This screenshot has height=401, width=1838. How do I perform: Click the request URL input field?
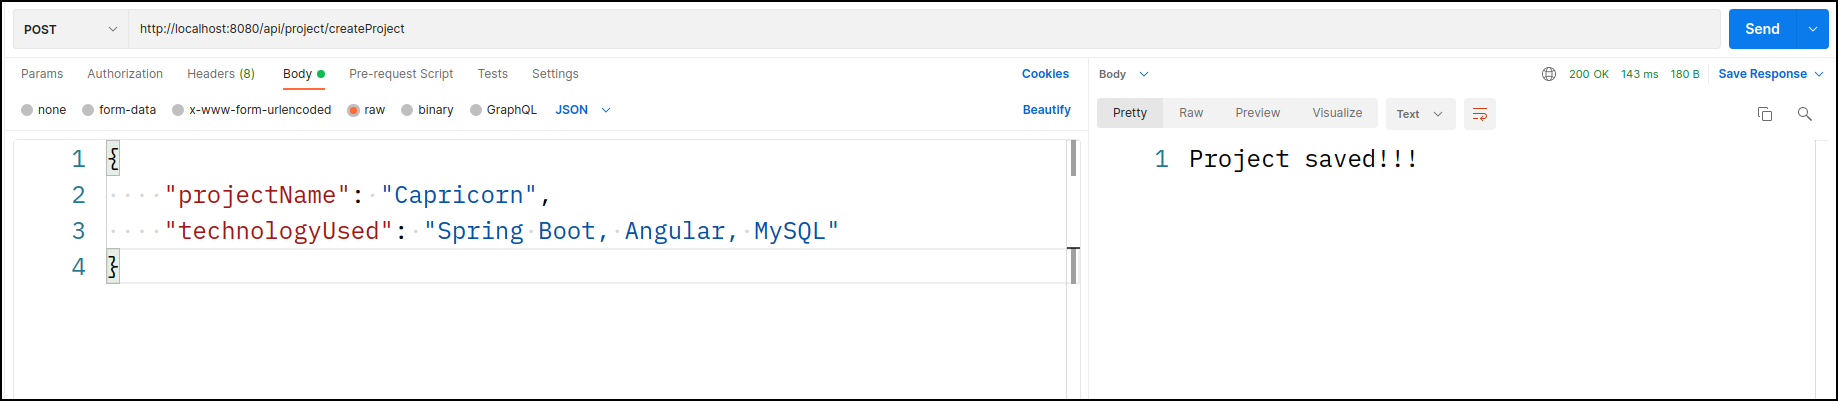tap(924, 29)
